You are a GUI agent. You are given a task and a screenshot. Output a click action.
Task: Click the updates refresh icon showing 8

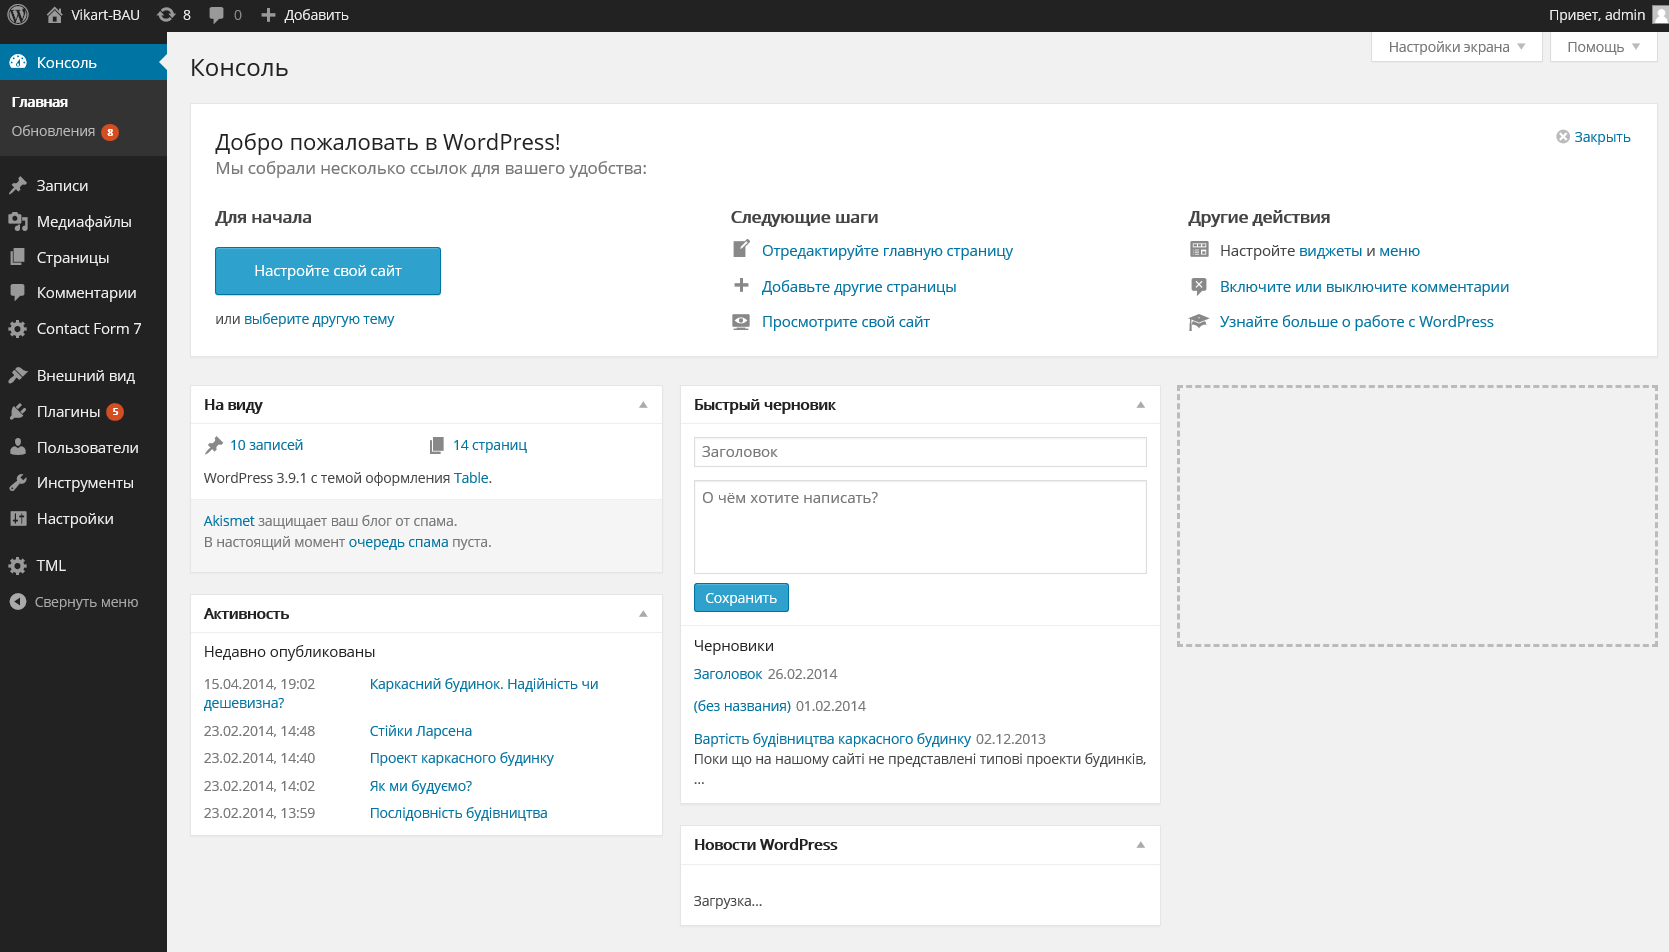pyautogui.click(x=166, y=15)
